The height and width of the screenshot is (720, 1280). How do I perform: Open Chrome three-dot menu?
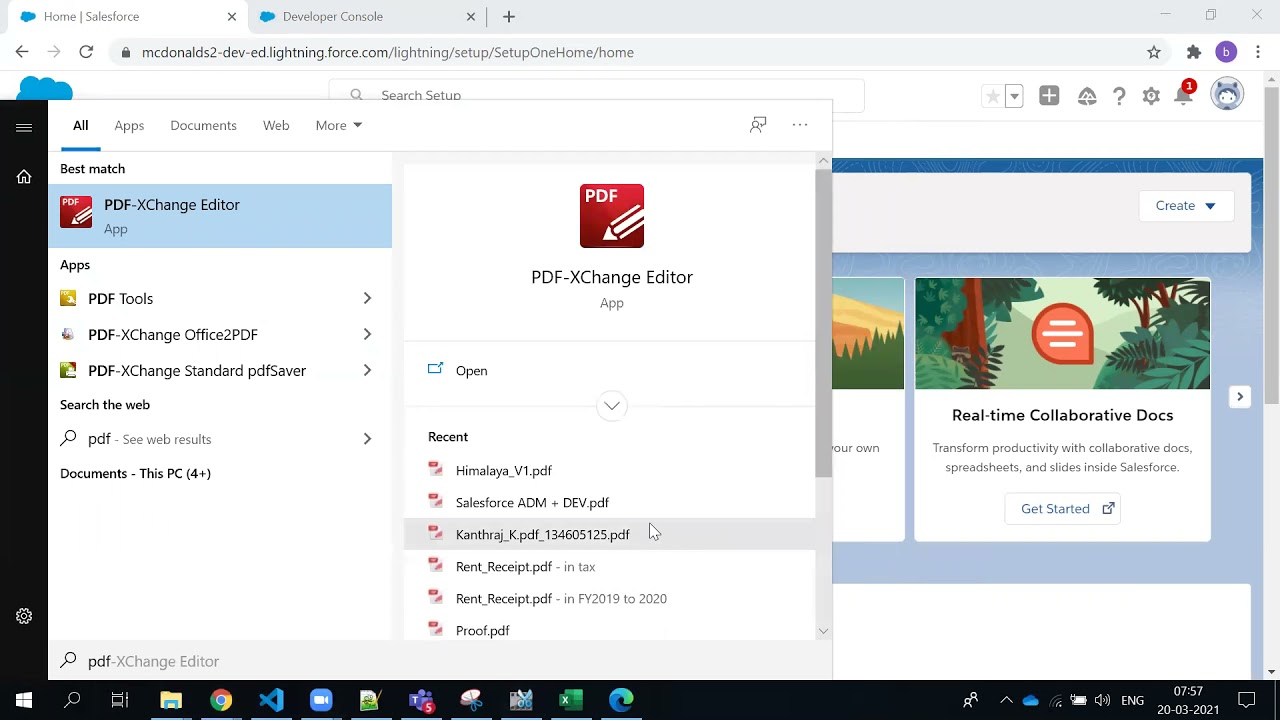(x=1258, y=52)
